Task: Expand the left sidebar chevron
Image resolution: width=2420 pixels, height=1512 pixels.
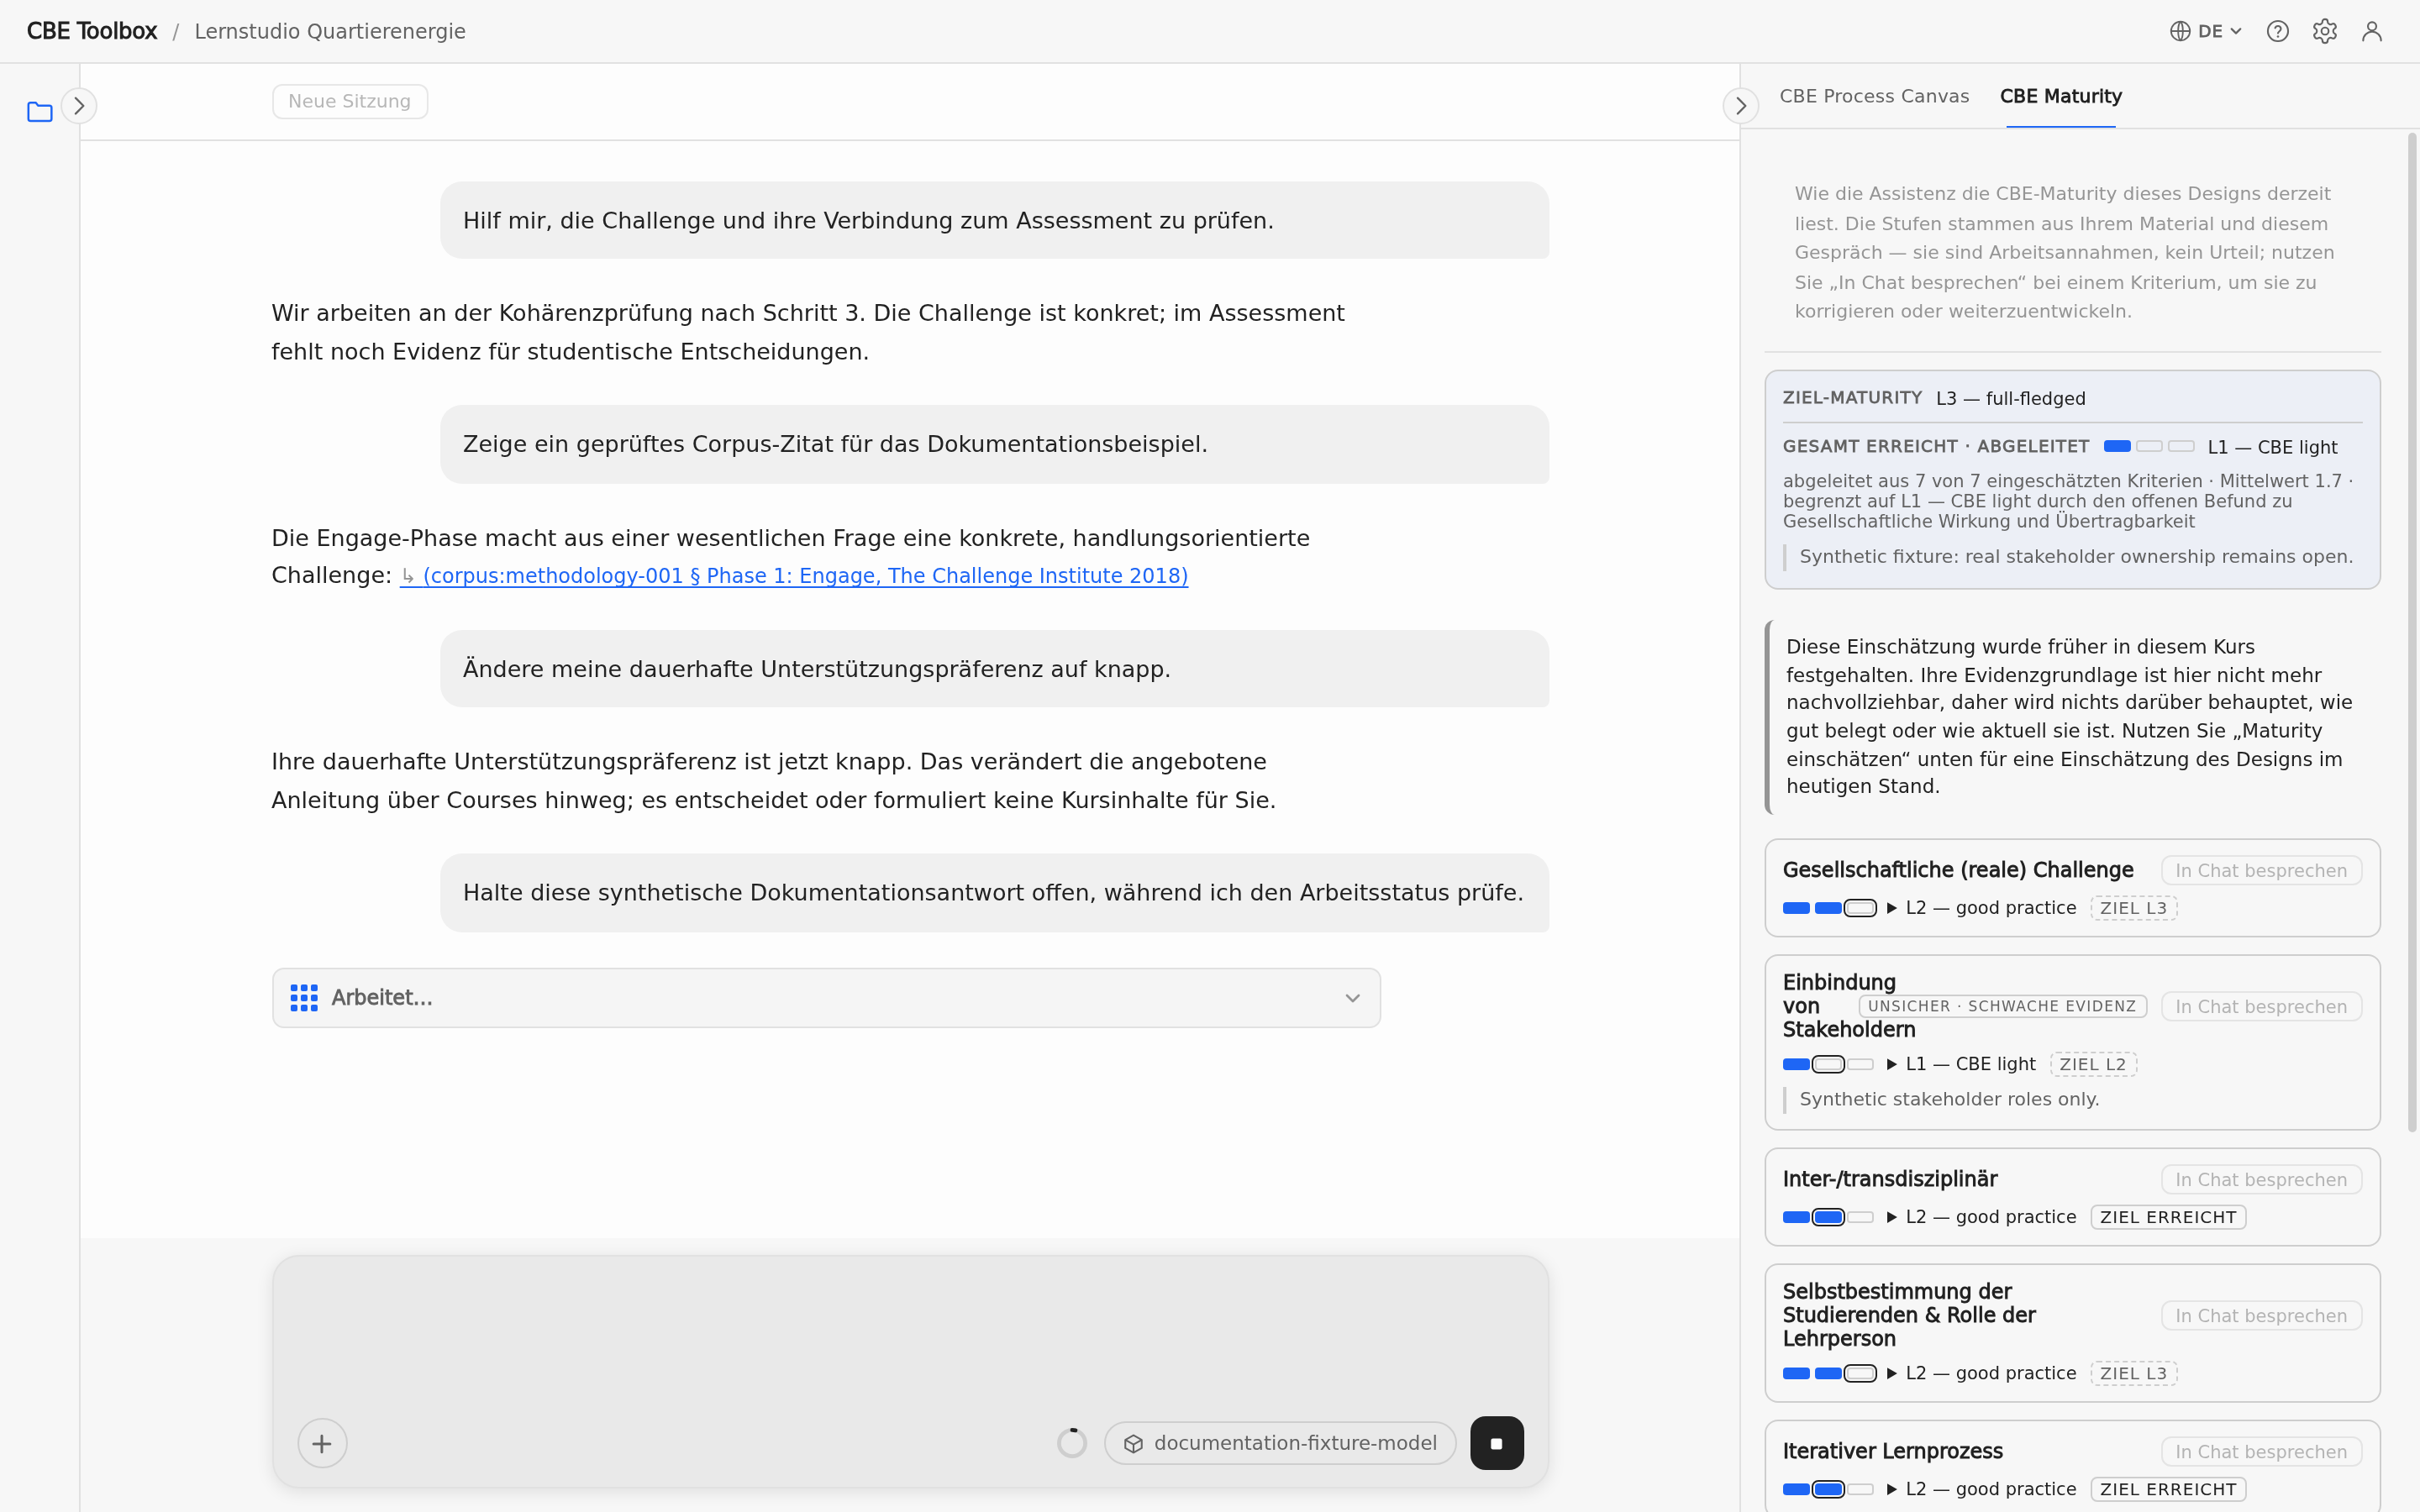Action: [79, 106]
